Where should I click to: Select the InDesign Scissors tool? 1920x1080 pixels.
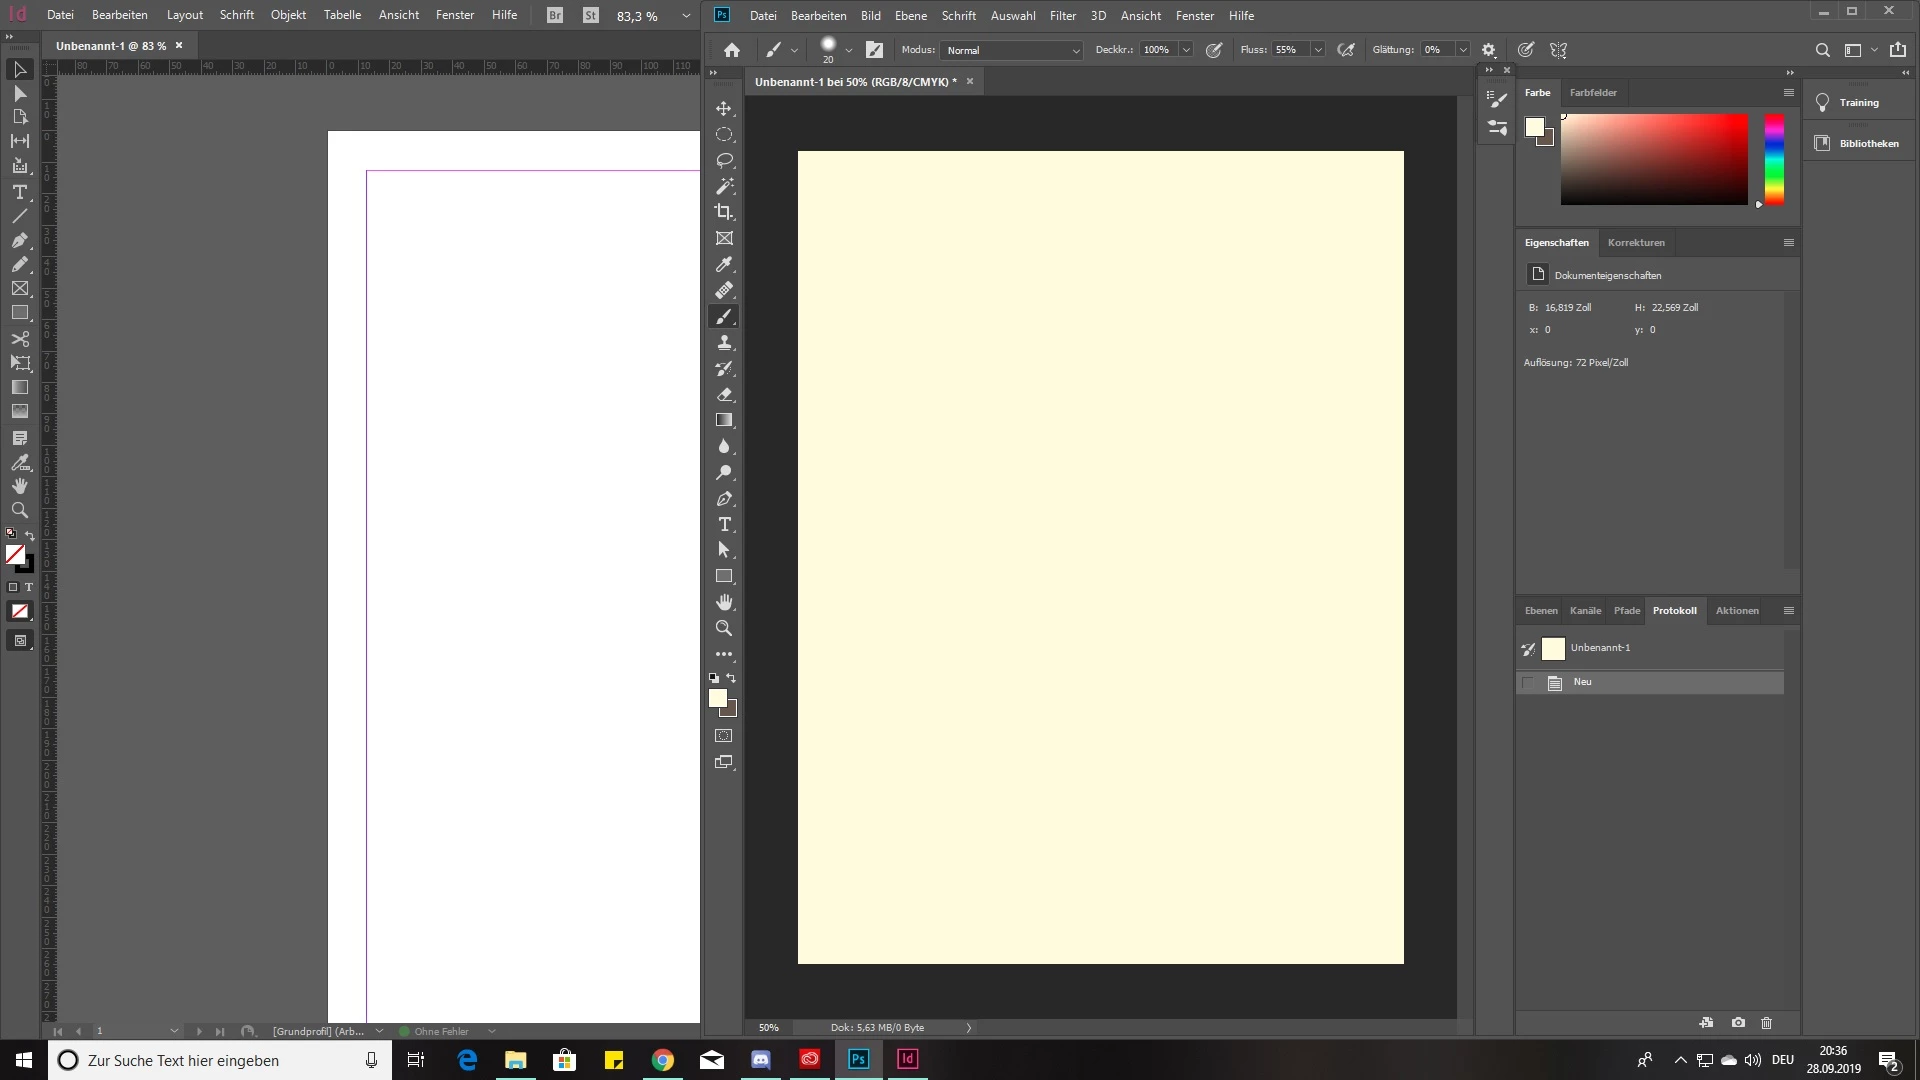(x=19, y=338)
